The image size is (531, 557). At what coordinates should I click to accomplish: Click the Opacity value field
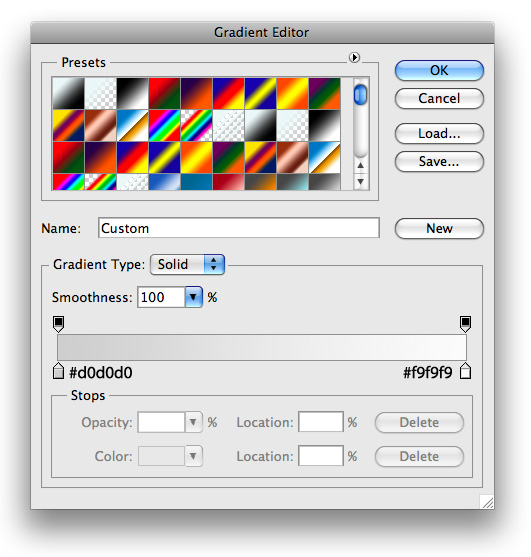(x=161, y=422)
